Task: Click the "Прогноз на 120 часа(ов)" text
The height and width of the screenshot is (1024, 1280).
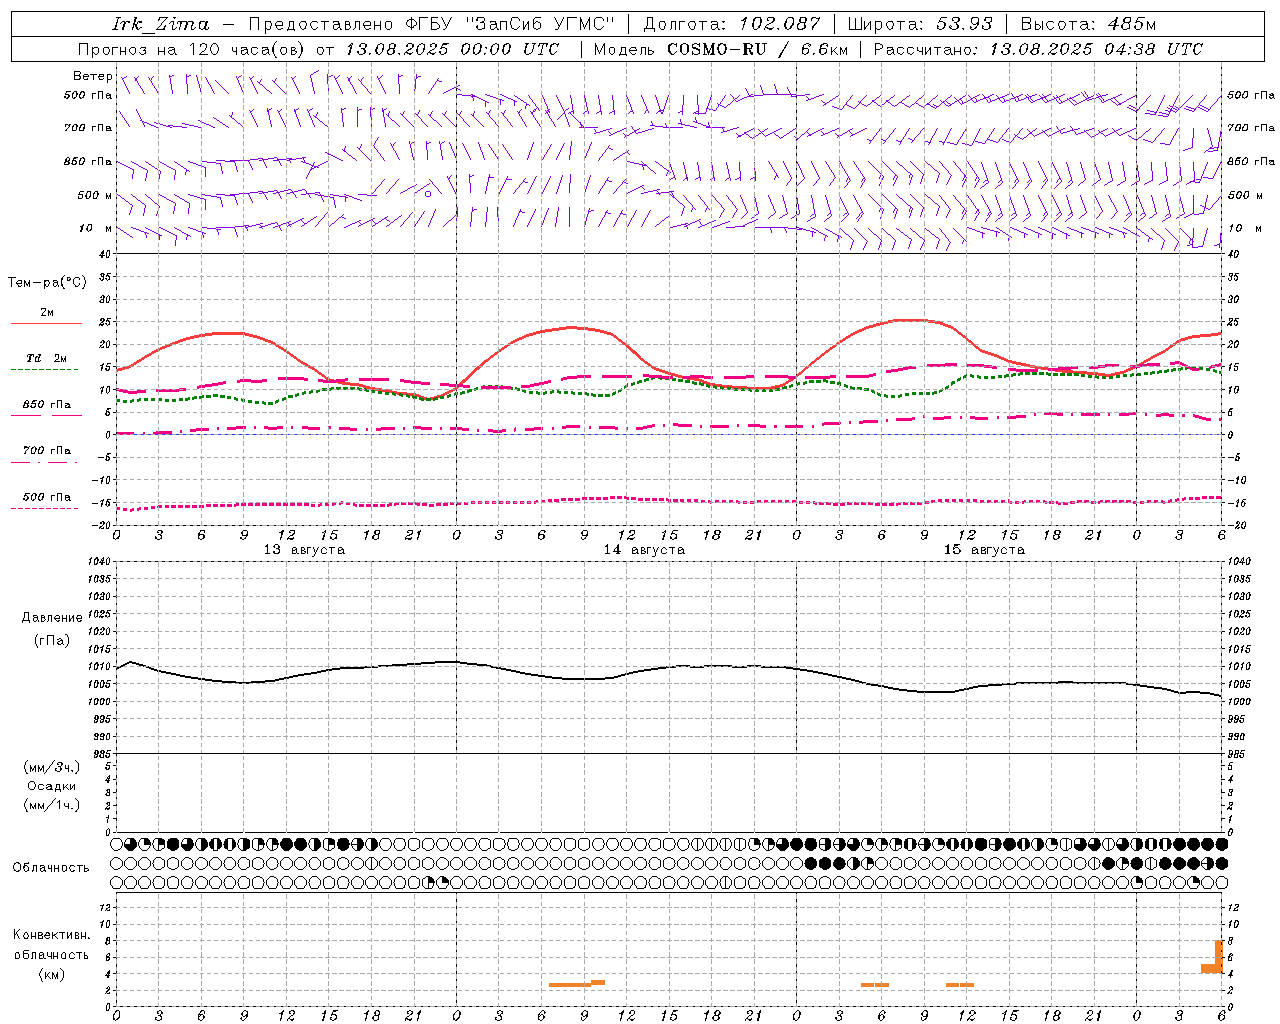Action: (x=192, y=49)
